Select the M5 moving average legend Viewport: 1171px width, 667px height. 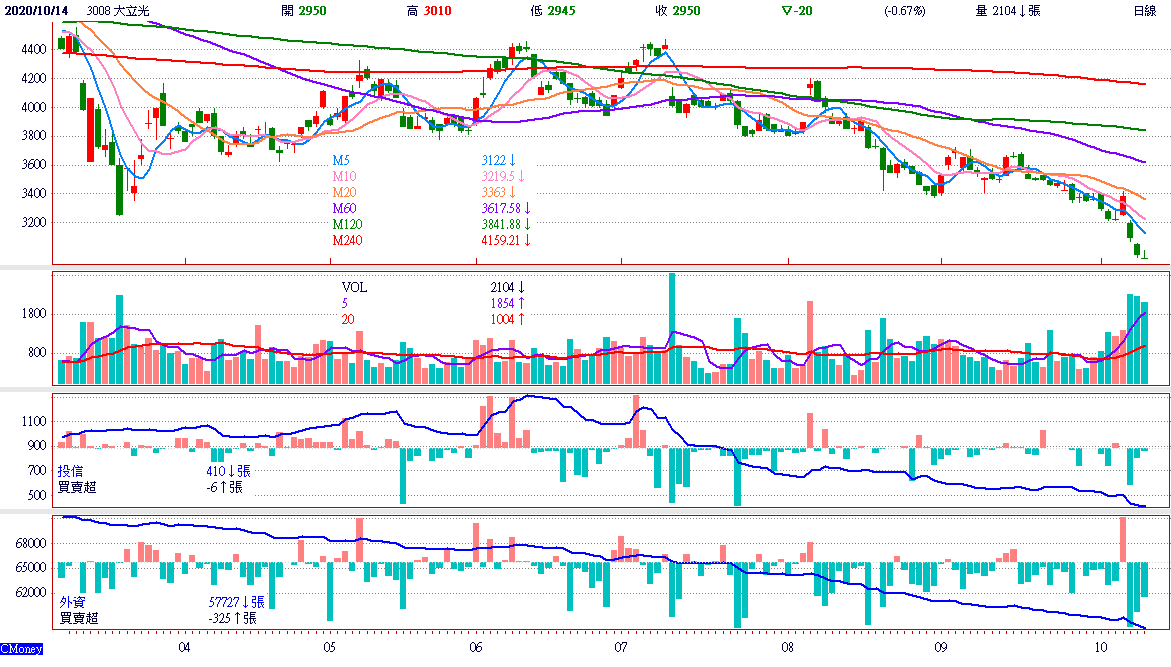click(341, 160)
